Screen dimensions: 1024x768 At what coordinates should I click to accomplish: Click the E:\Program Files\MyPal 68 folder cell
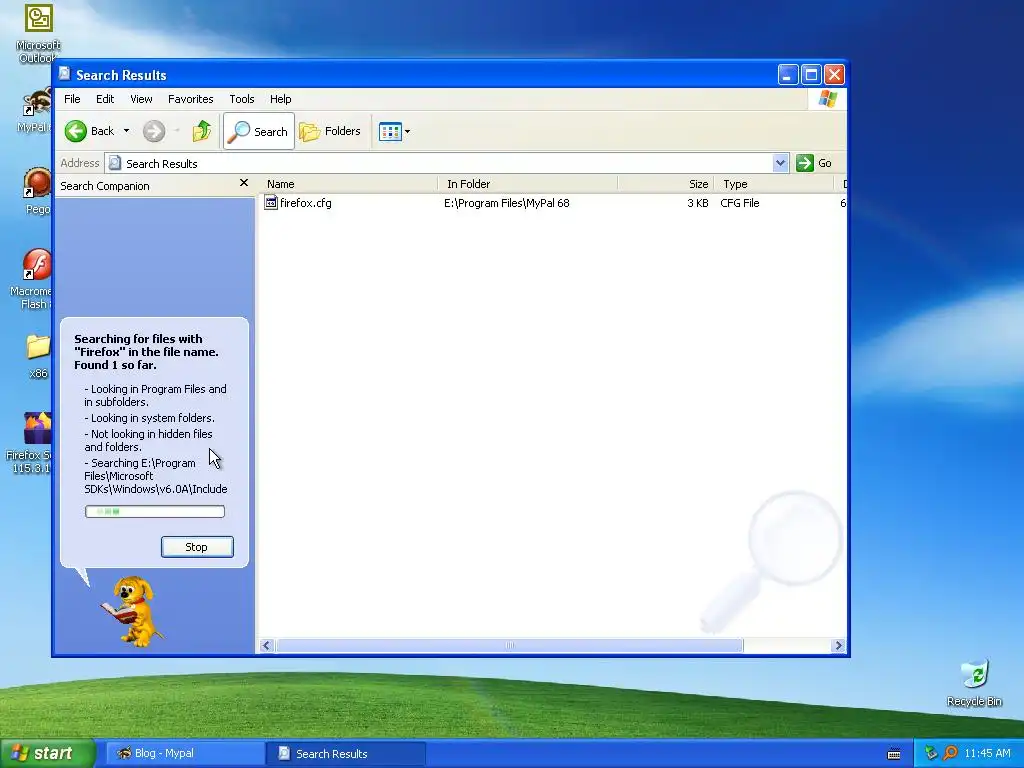[507, 203]
